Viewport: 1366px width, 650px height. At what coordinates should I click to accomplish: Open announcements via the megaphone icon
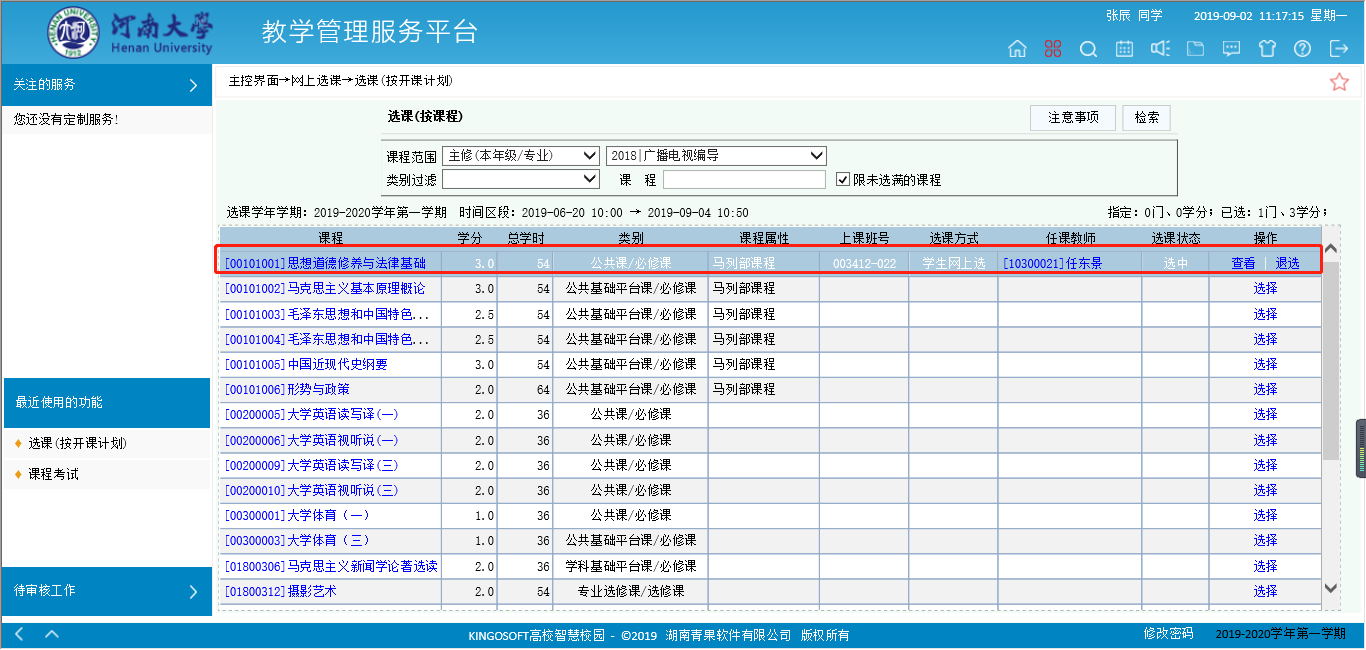click(1160, 49)
